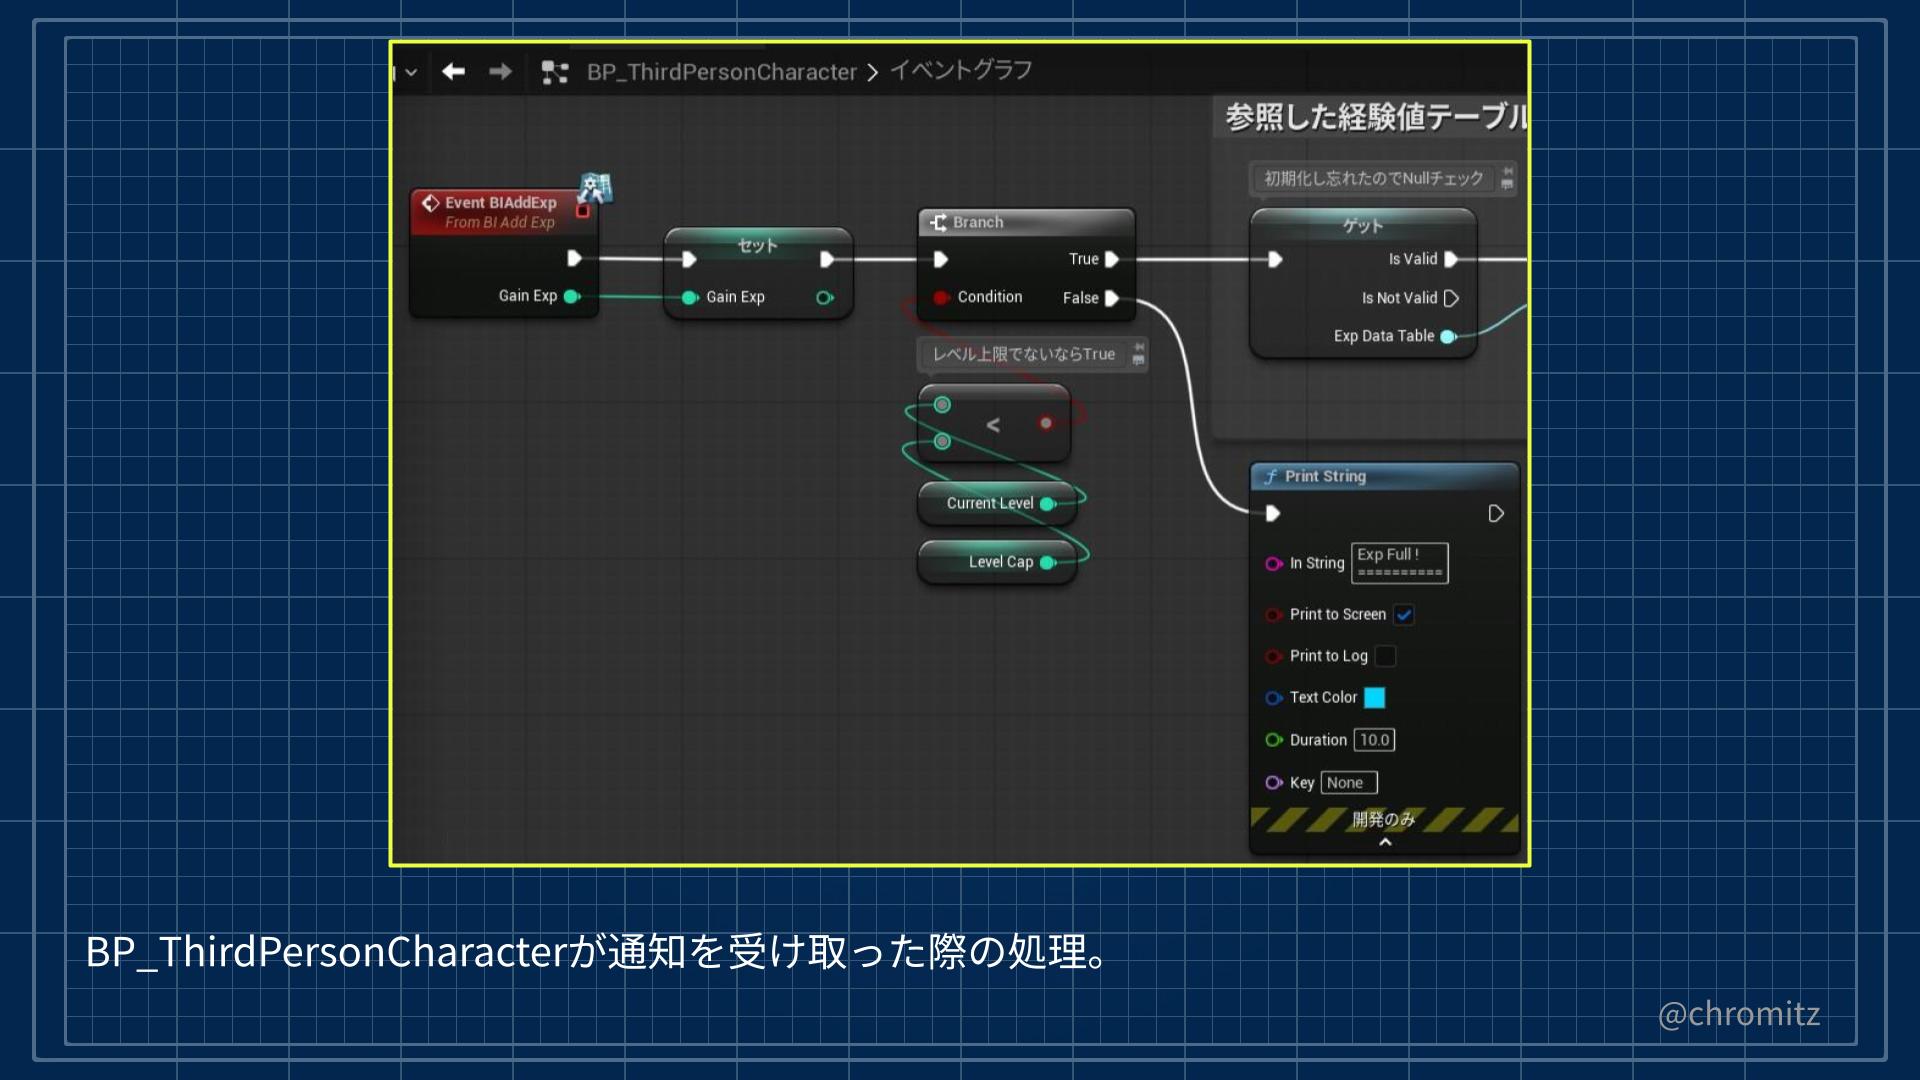Click the blueprint graph icon beside BP_ThirdPersonCharacter
Viewport: 1920px width, 1080px height.
tap(555, 72)
